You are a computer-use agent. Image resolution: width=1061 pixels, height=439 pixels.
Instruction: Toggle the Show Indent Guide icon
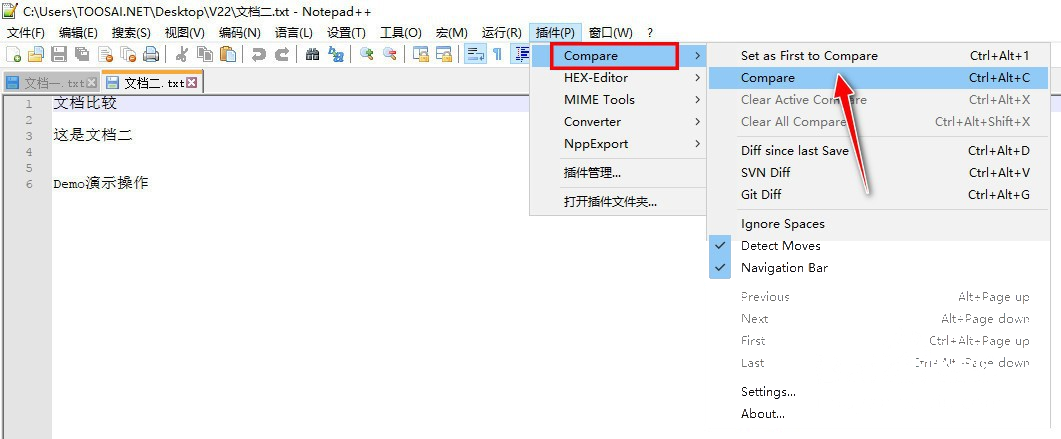click(x=521, y=54)
